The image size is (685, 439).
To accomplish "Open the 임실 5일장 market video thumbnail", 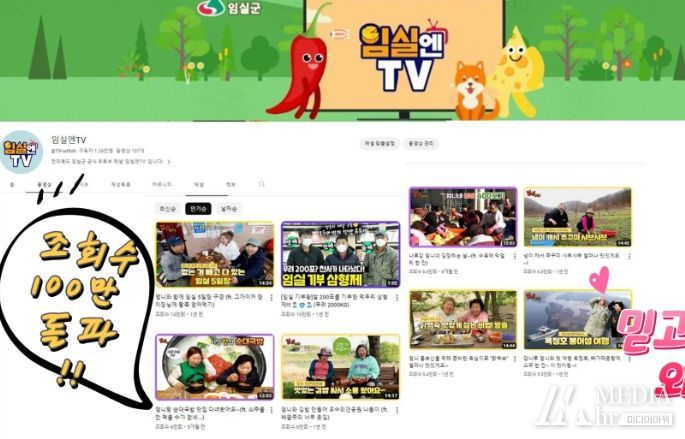I will pos(215,255).
